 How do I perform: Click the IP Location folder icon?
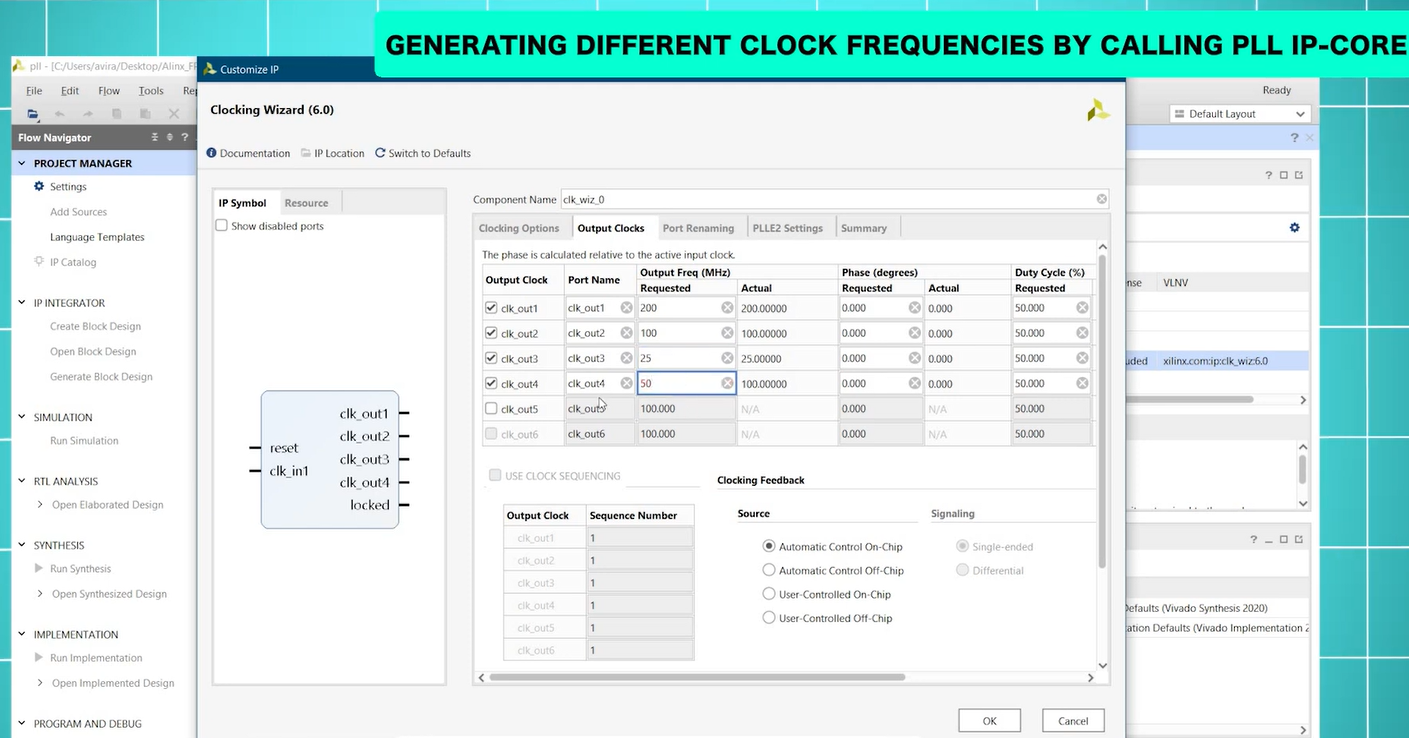point(306,153)
